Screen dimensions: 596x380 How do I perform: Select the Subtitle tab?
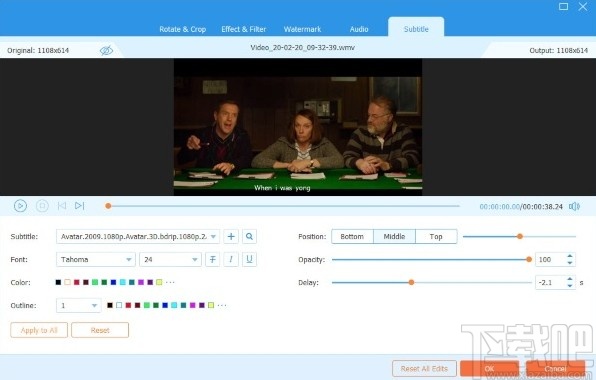416,29
